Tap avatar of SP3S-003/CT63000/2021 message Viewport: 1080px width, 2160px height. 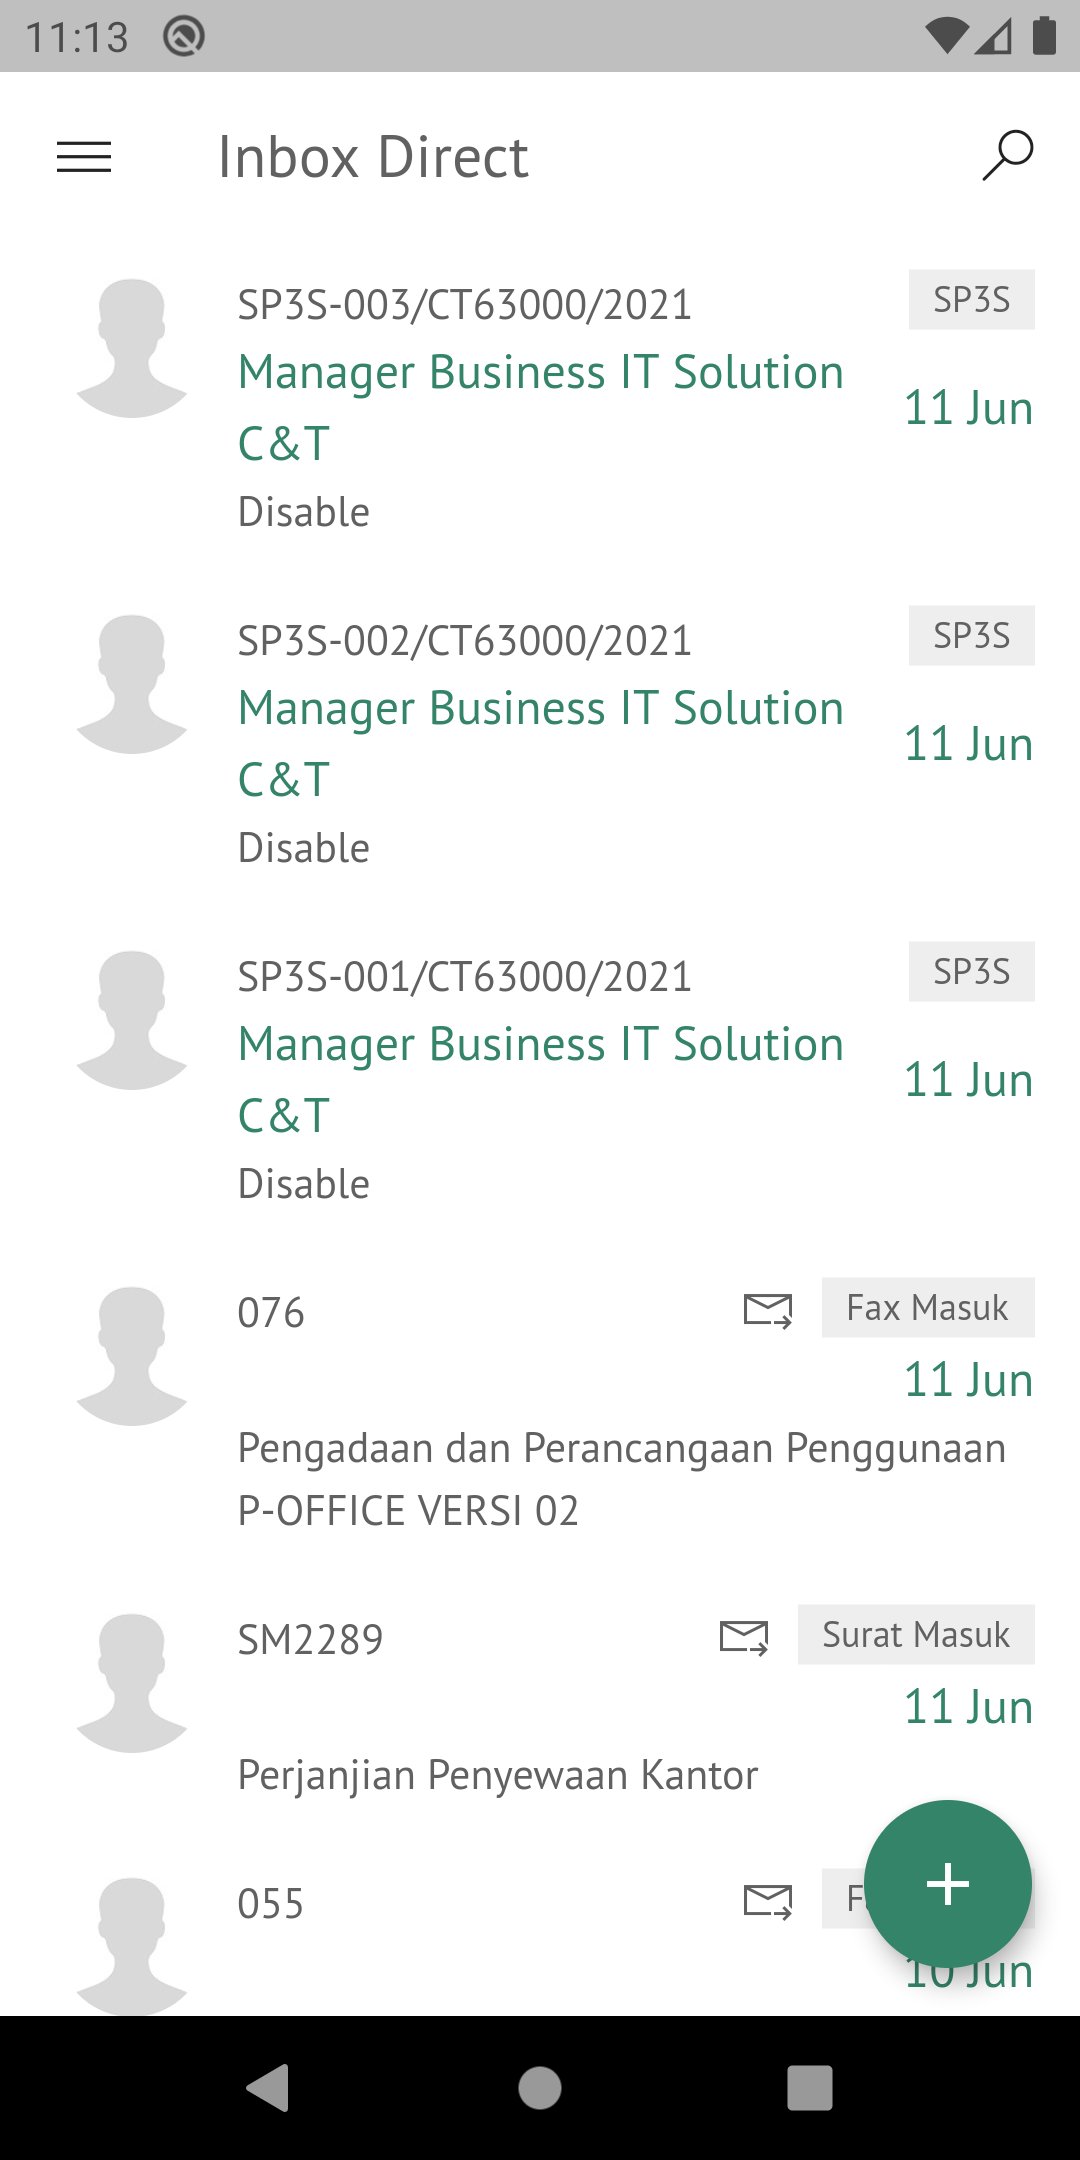[132, 348]
